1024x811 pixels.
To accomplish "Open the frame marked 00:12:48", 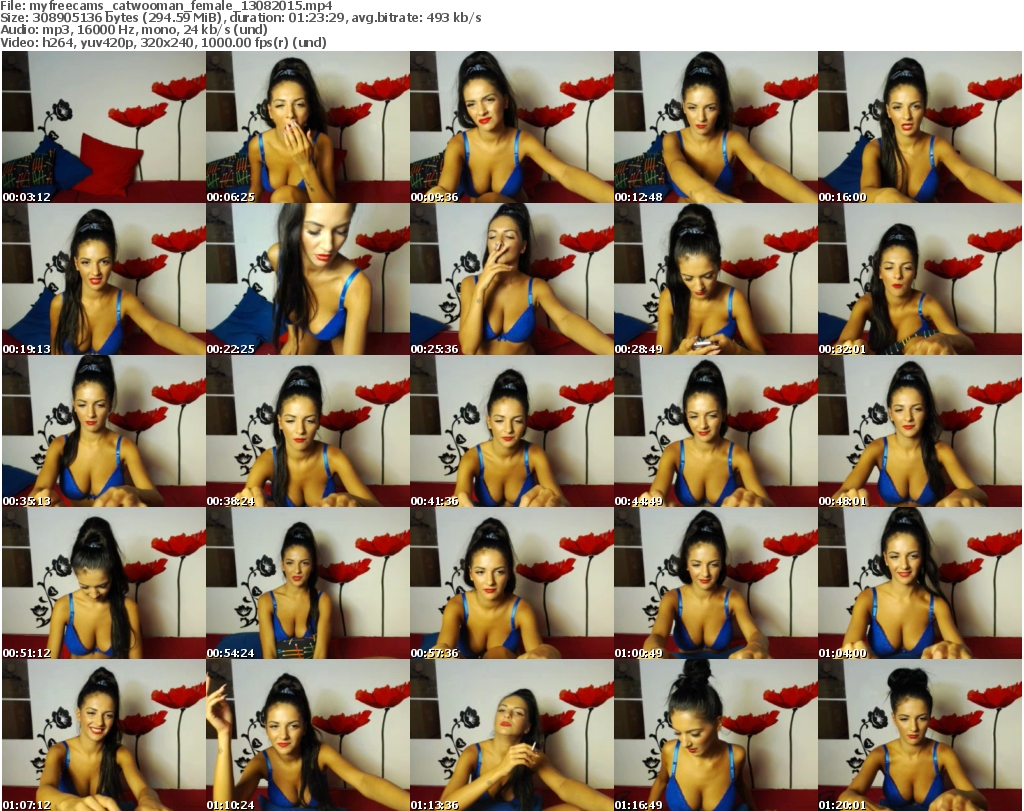I will click(716, 127).
